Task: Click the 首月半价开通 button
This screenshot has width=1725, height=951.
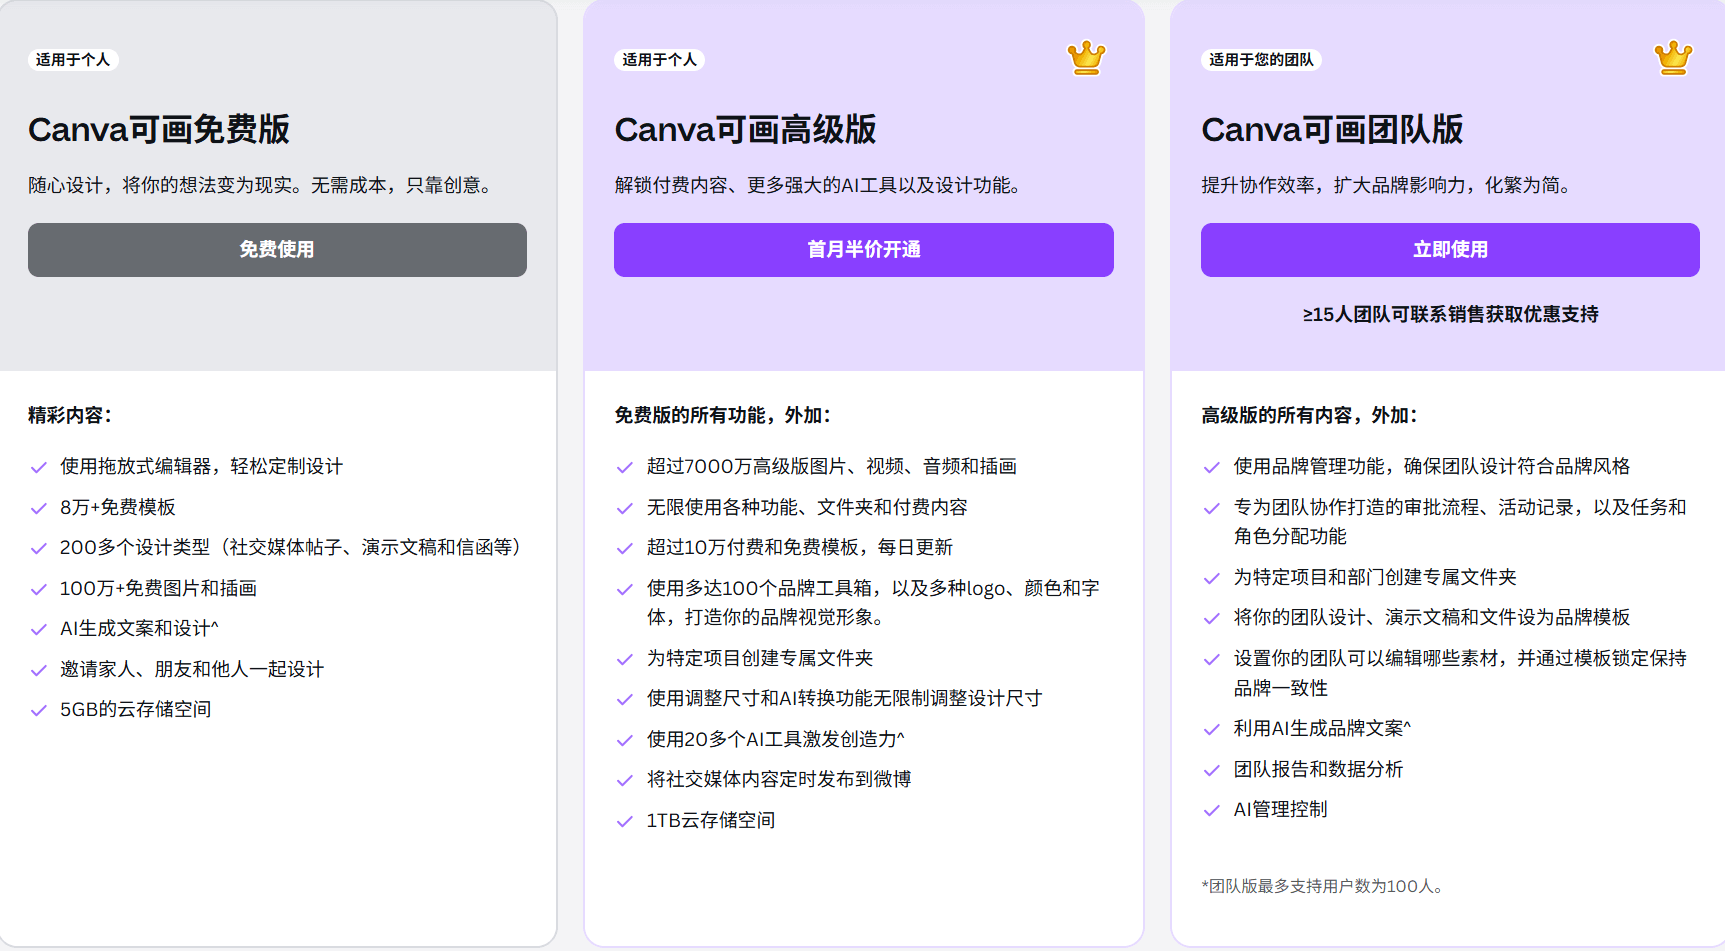Action: [863, 250]
